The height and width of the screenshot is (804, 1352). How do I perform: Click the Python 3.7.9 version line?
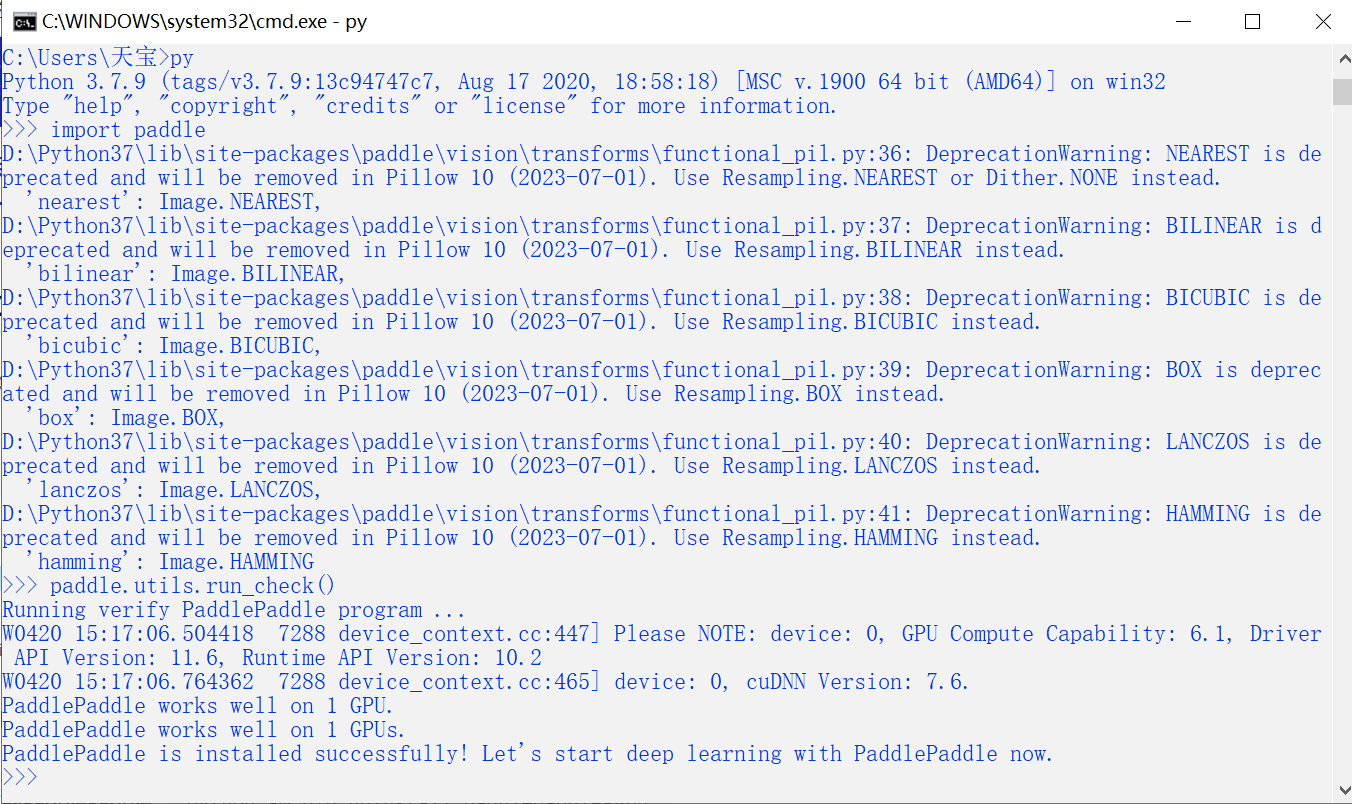580,81
